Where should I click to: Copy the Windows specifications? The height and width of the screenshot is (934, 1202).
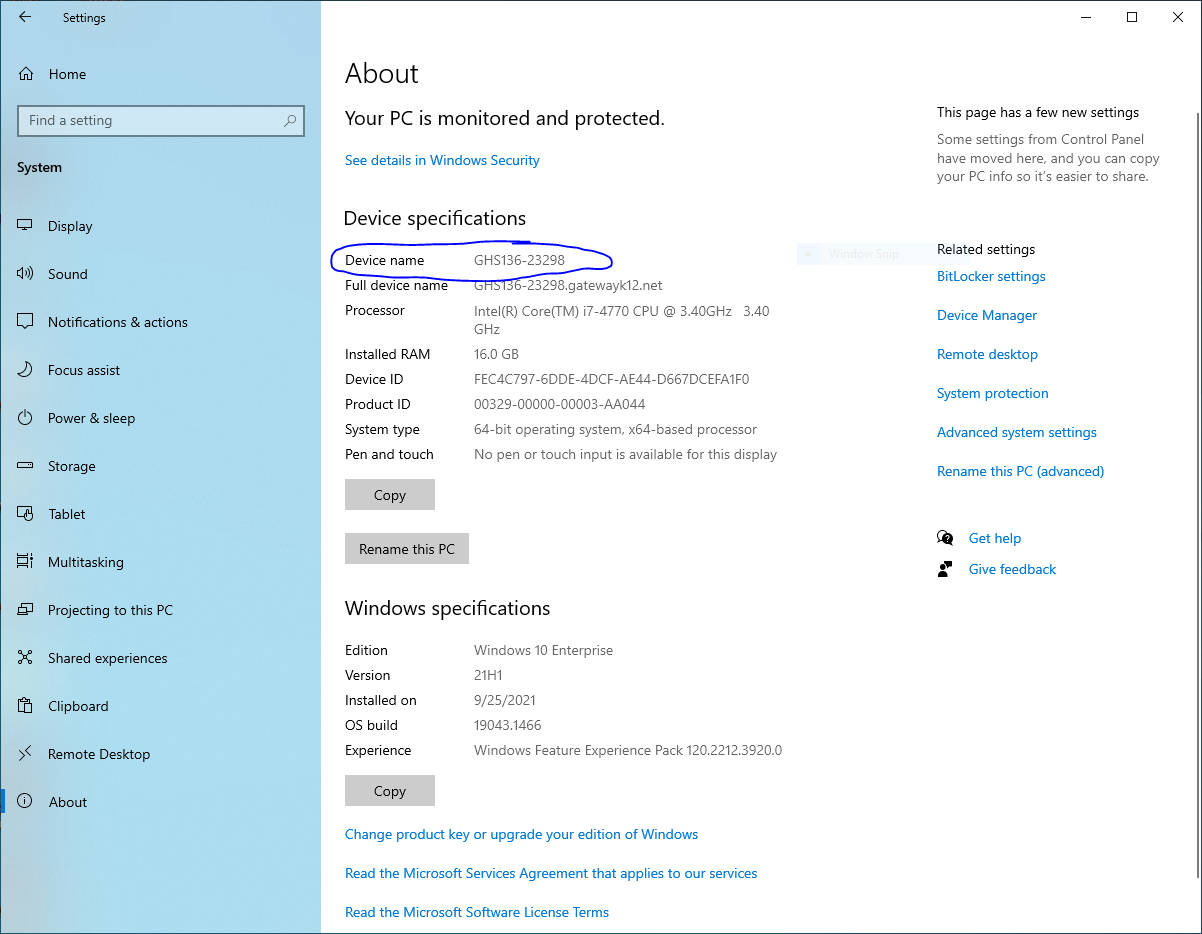390,791
